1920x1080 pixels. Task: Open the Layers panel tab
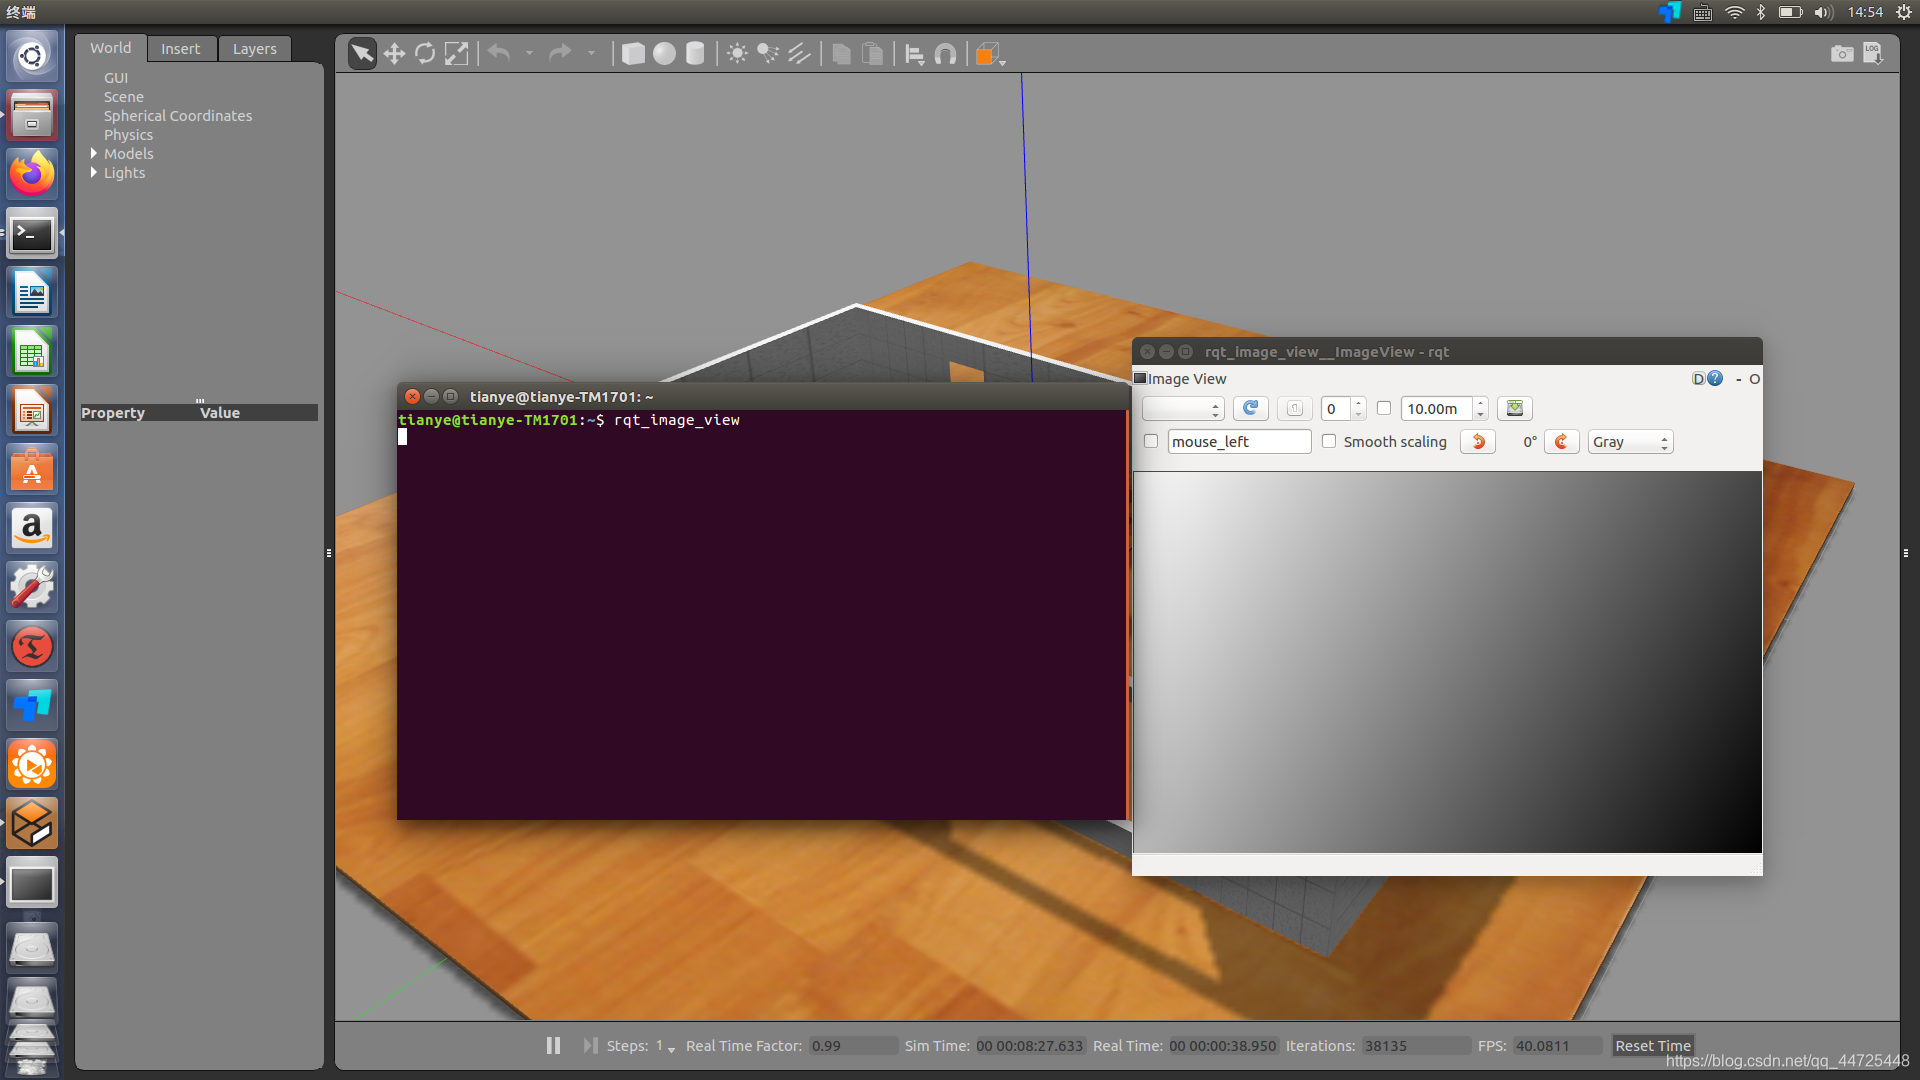pos(253,49)
